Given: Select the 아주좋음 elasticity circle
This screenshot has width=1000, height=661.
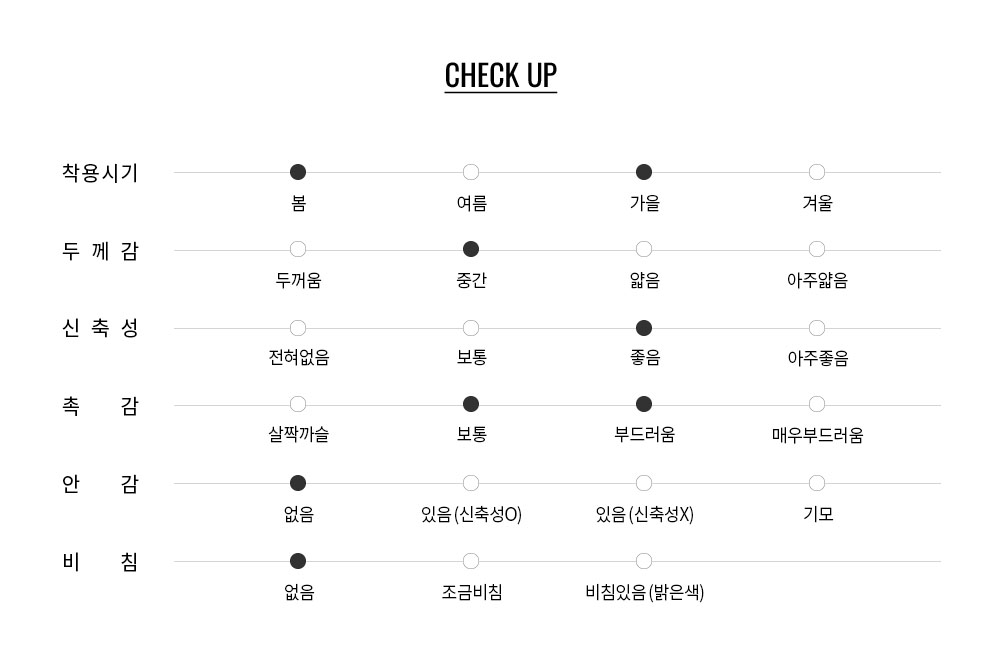Looking at the screenshot, I should pyautogui.click(x=817, y=328).
